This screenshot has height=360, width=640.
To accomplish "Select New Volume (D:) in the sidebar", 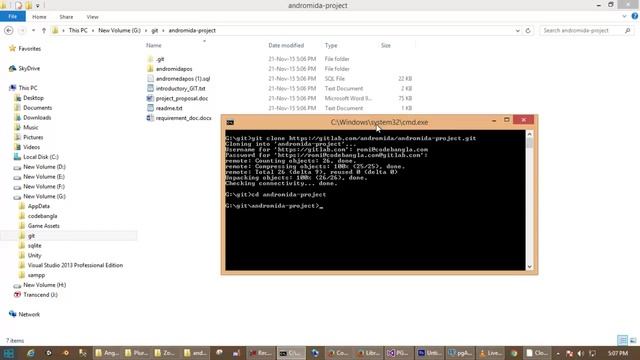I will 44,167.
